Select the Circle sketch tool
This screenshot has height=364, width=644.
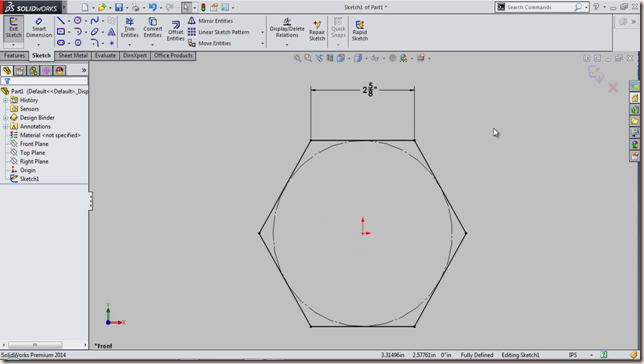click(78, 21)
